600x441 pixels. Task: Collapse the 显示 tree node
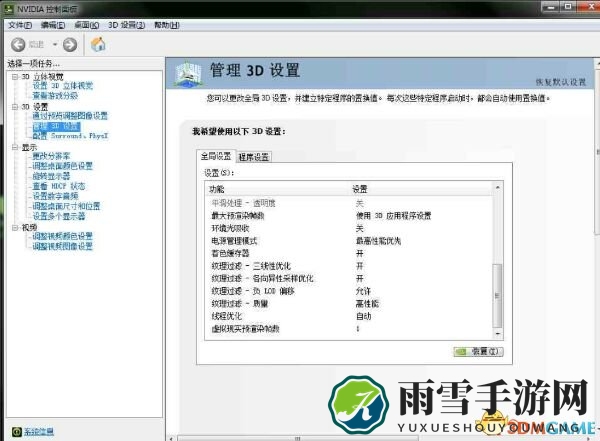(x=15, y=147)
